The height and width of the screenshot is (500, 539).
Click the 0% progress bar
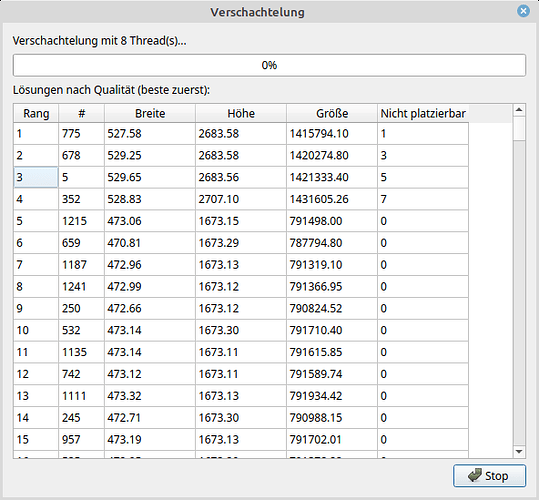coord(269,65)
